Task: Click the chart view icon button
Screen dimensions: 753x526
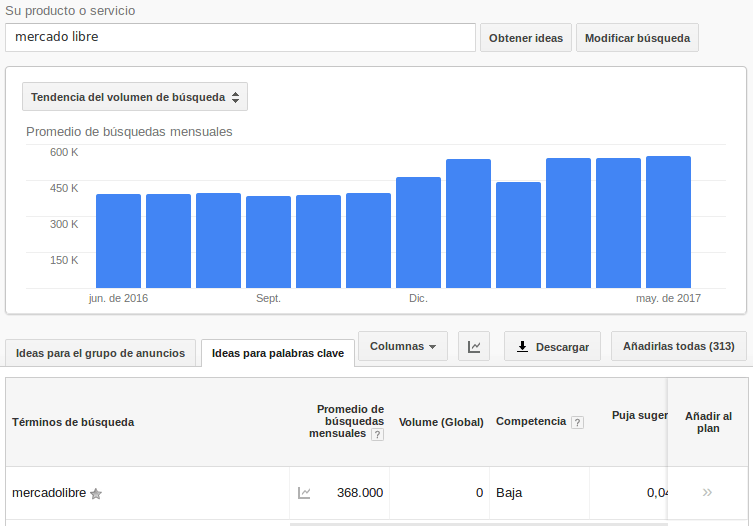Action: [474, 346]
